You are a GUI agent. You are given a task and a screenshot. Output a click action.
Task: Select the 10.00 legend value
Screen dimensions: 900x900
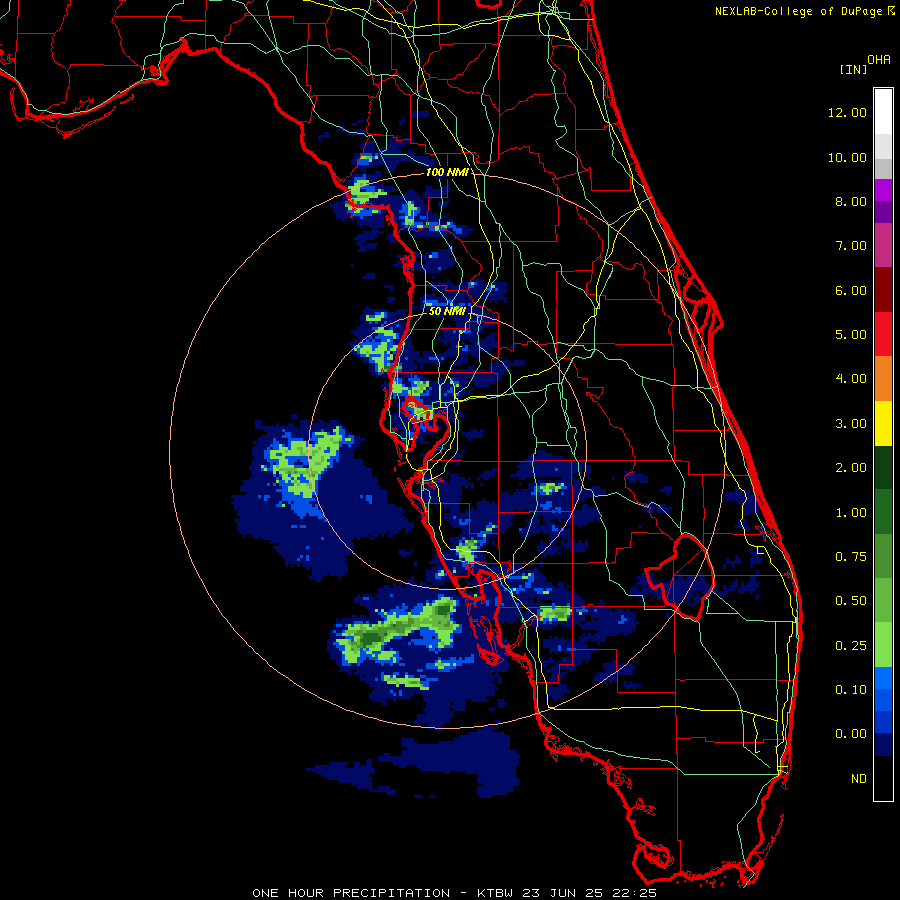click(x=847, y=157)
